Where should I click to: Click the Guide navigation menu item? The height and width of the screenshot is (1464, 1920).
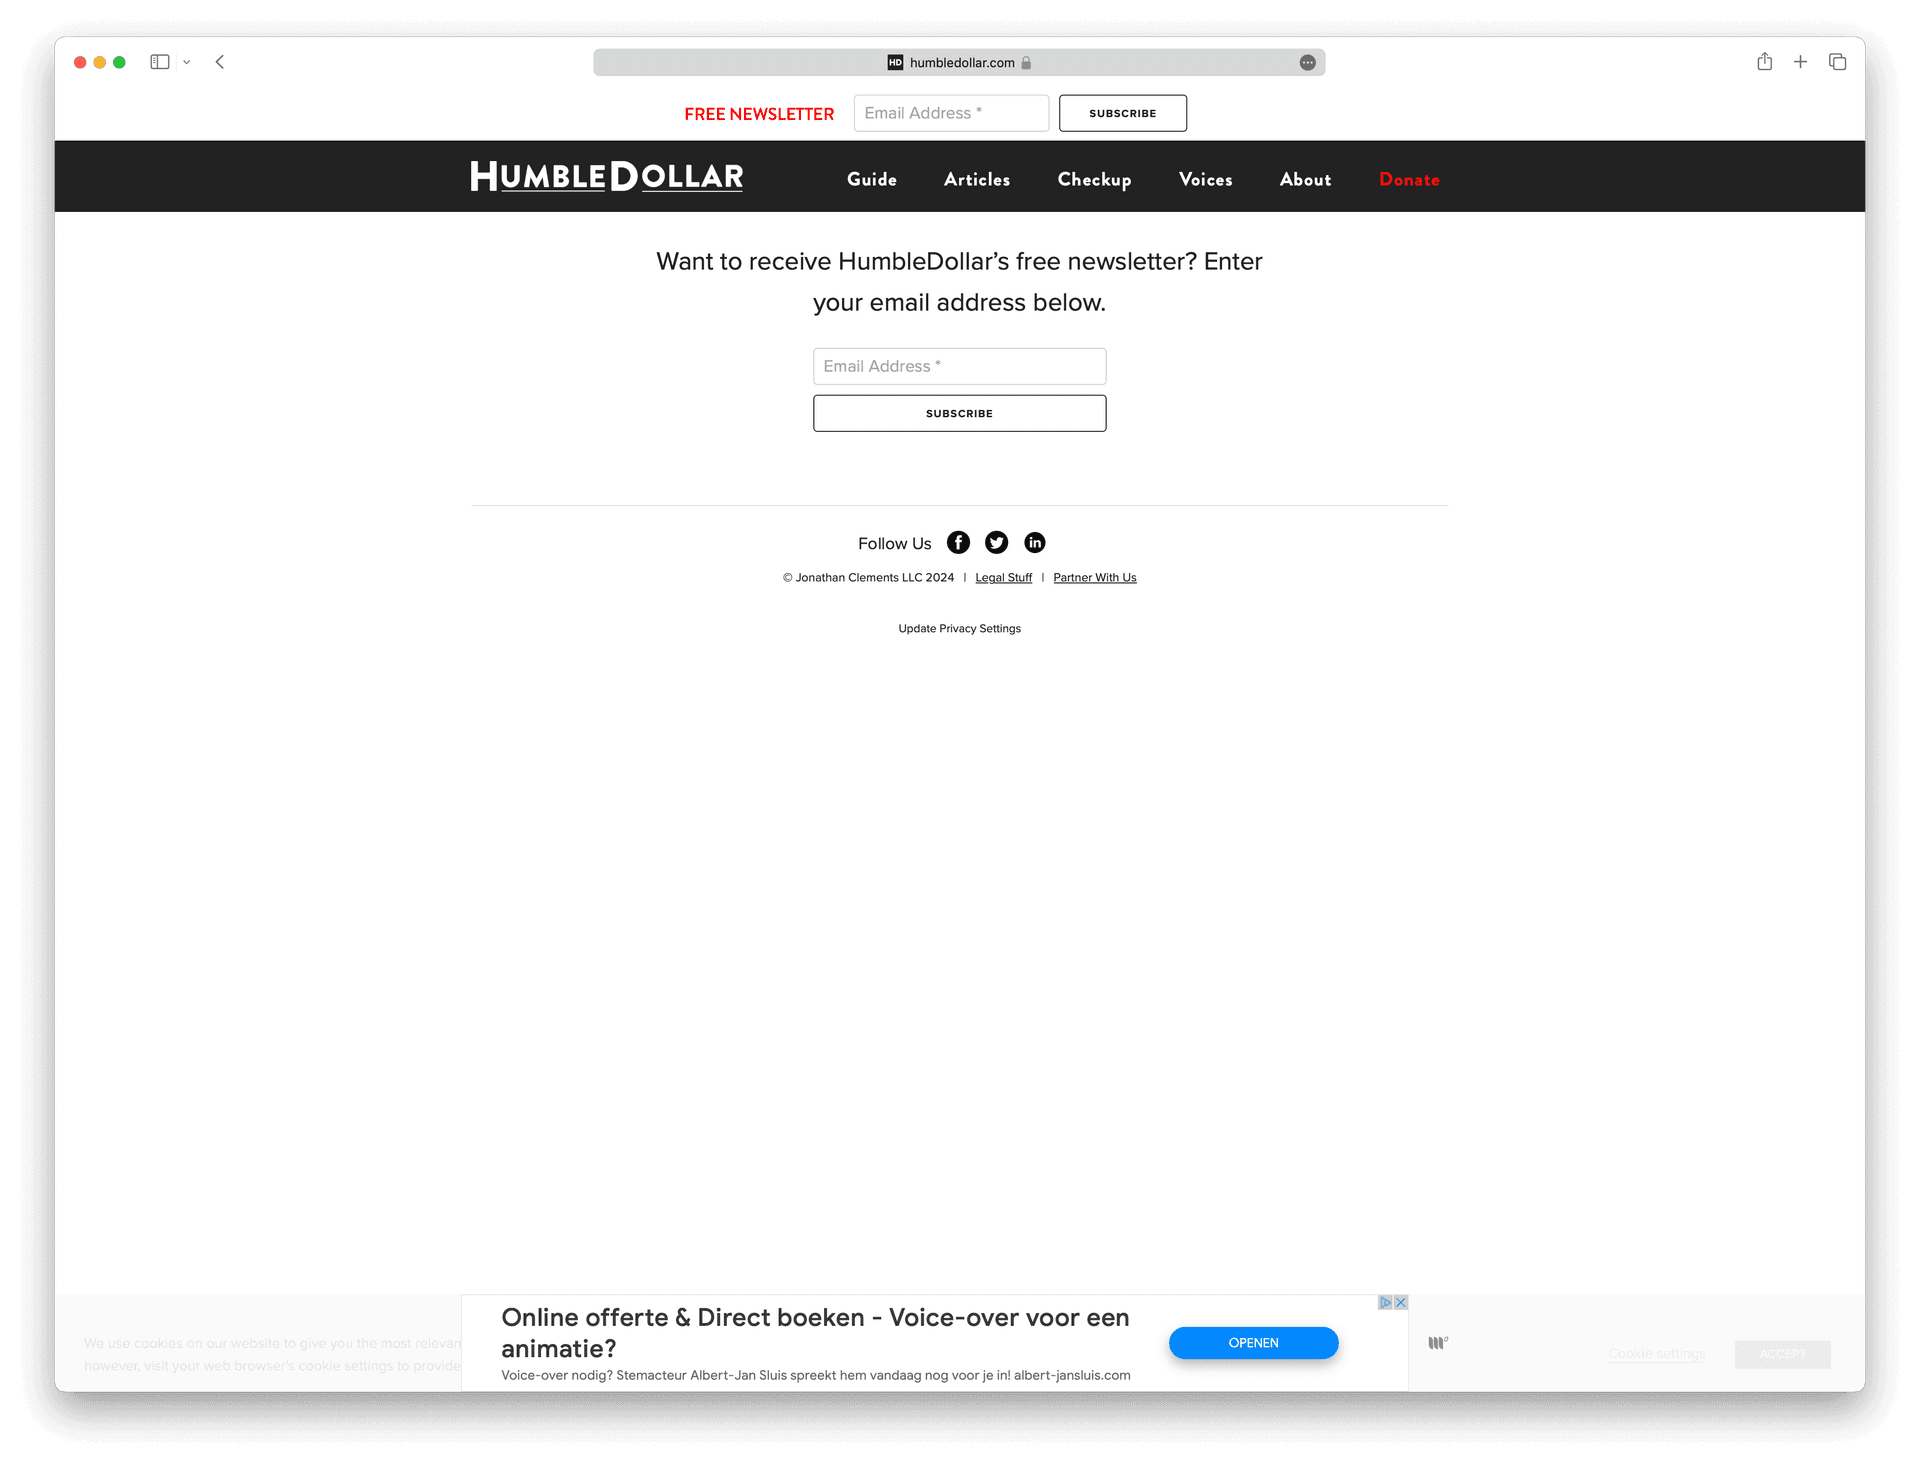872,180
